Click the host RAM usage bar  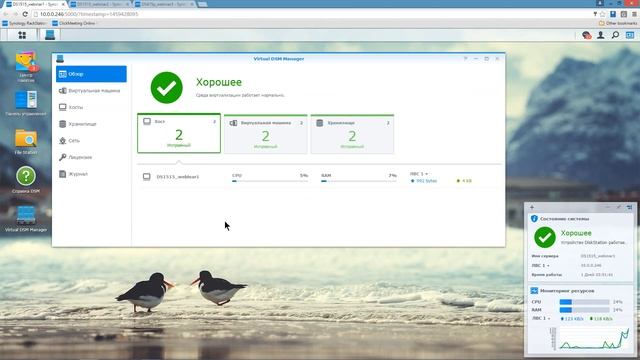359,181
